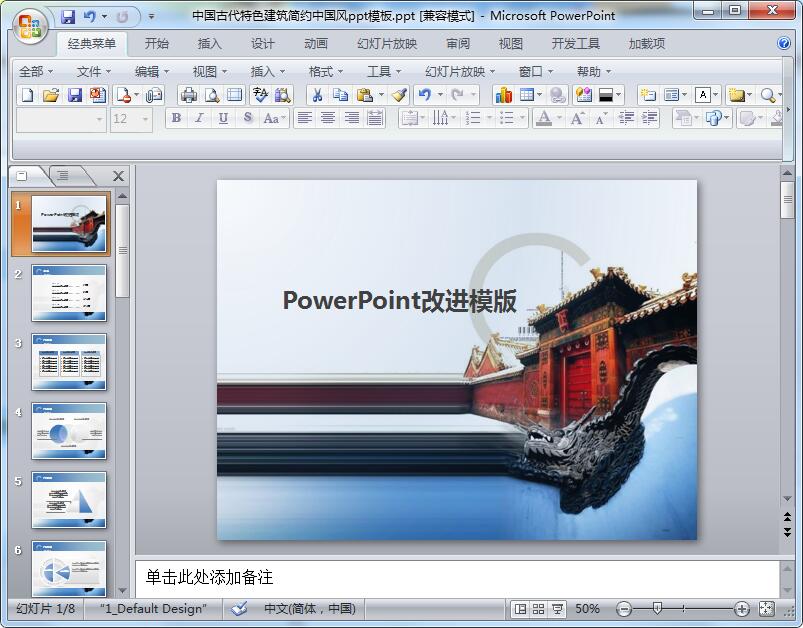Cut selection with scissors icon
Screen dimensions: 803x628
click(318, 95)
